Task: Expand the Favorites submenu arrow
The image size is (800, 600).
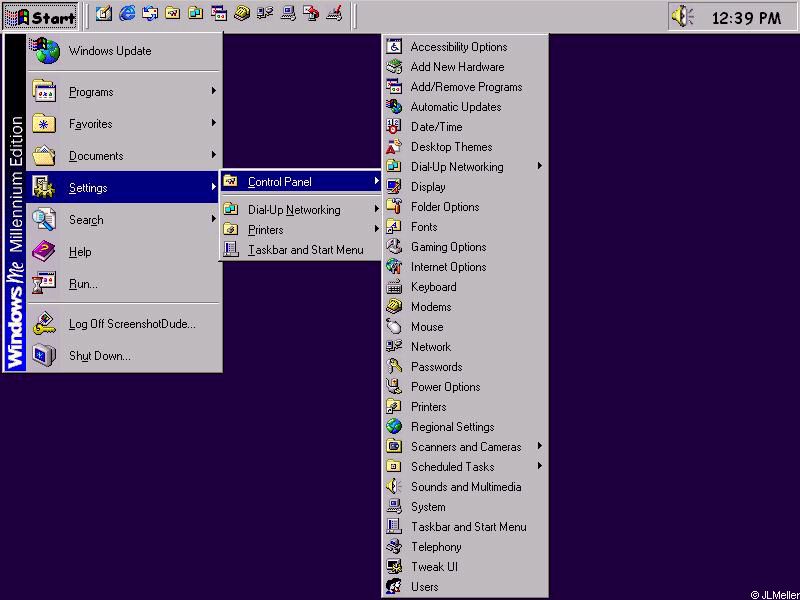Action: pyautogui.click(x=214, y=123)
